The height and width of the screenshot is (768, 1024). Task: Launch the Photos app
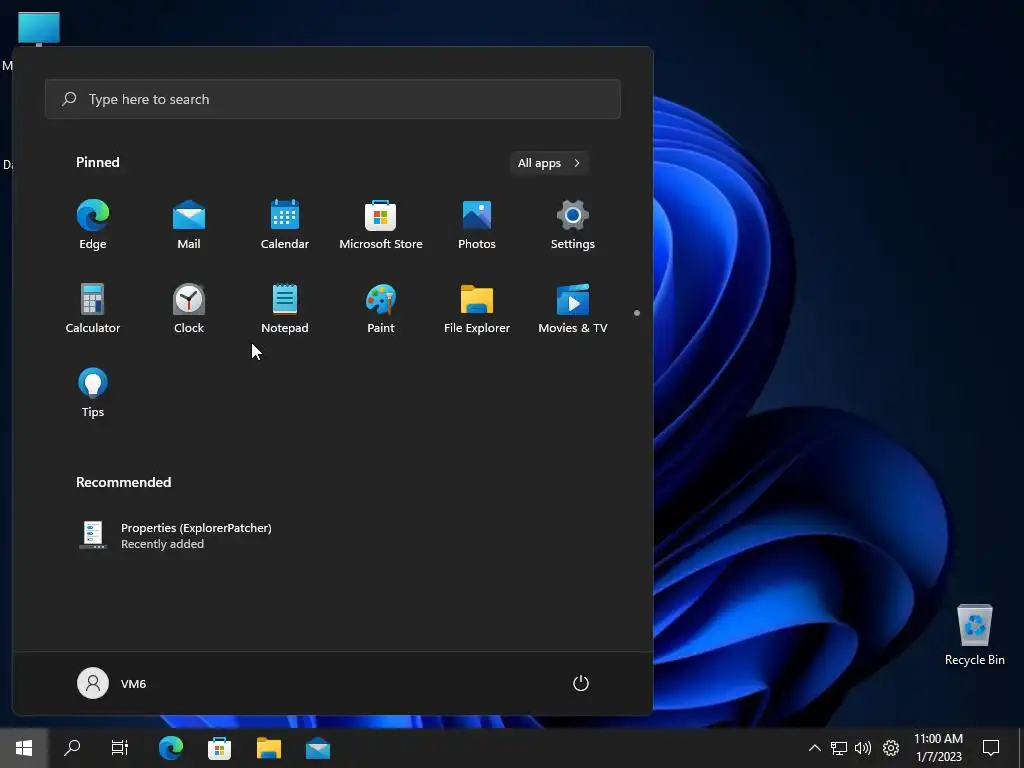[x=477, y=225]
